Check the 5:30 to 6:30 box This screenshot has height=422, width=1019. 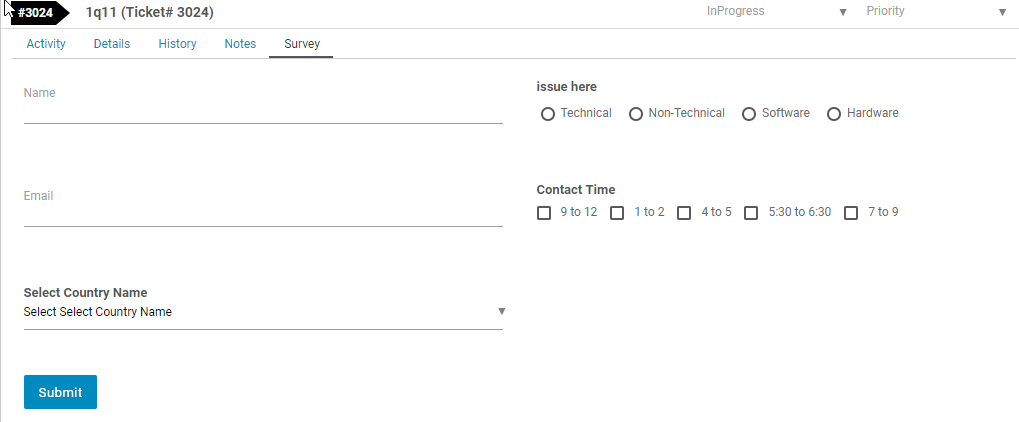tap(751, 213)
